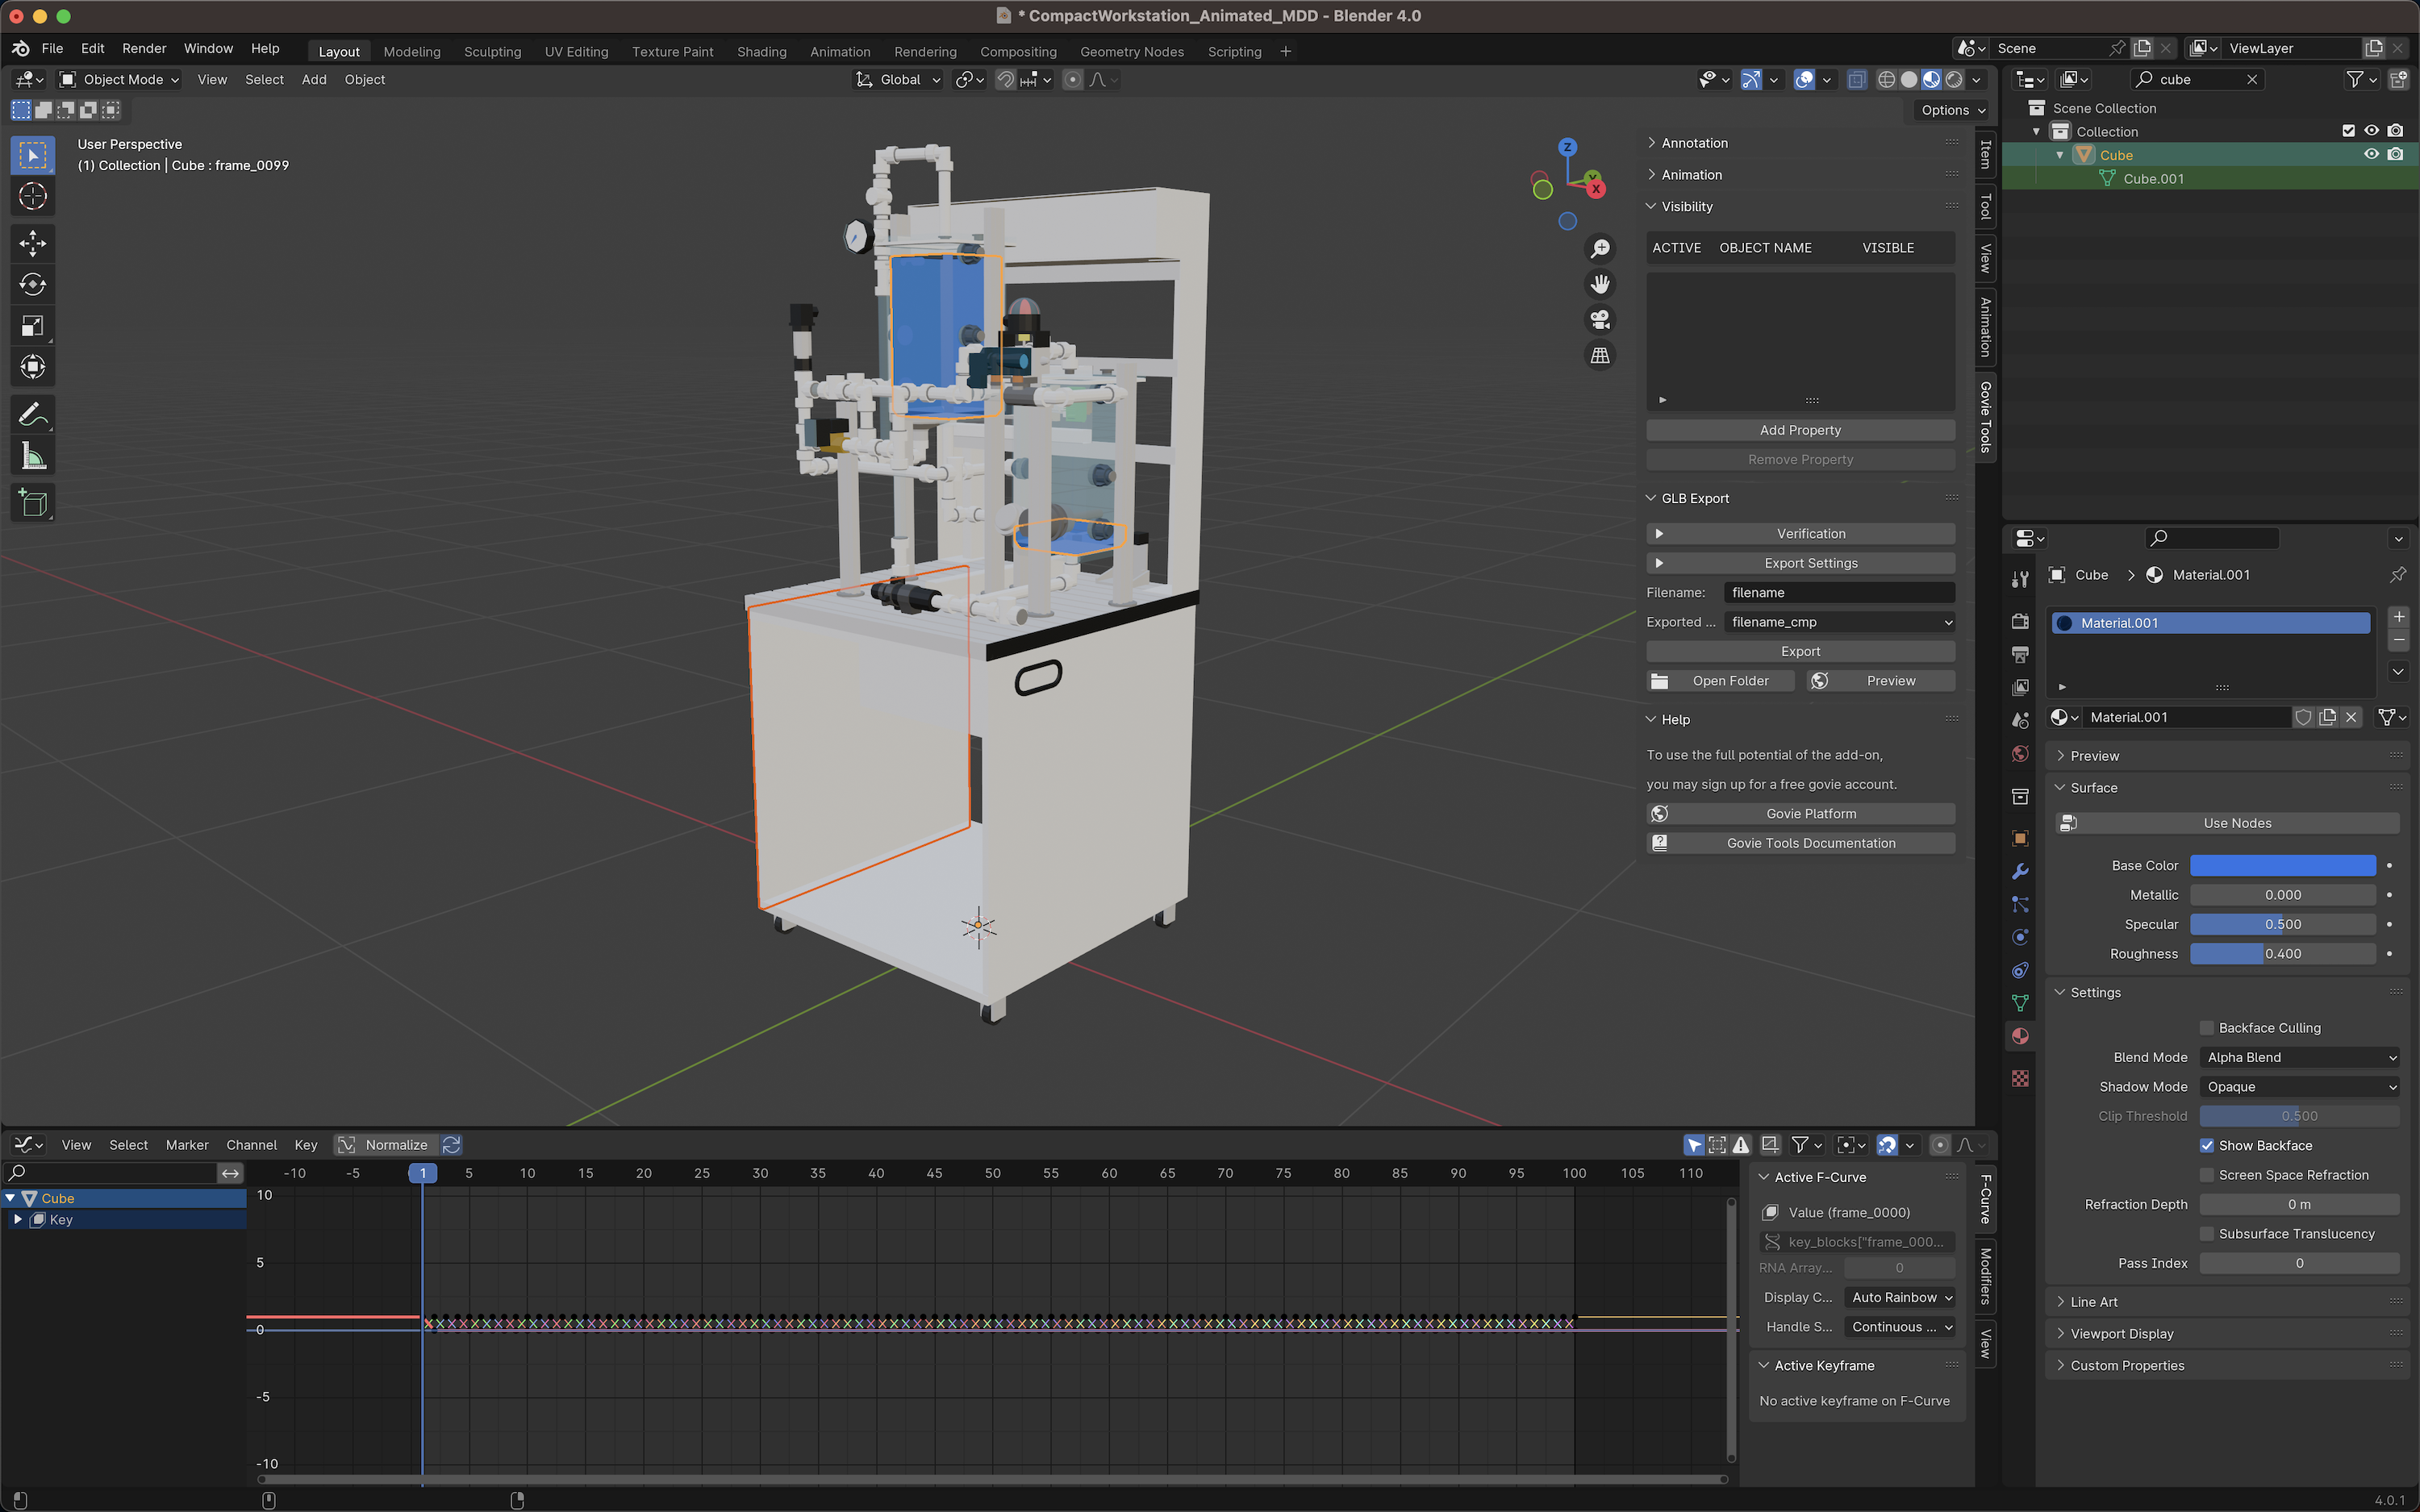Image resolution: width=2420 pixels, height=1512 pixels.
Task: Switch to orthographic/perspective view icon
Action: tap(1600, 356)
